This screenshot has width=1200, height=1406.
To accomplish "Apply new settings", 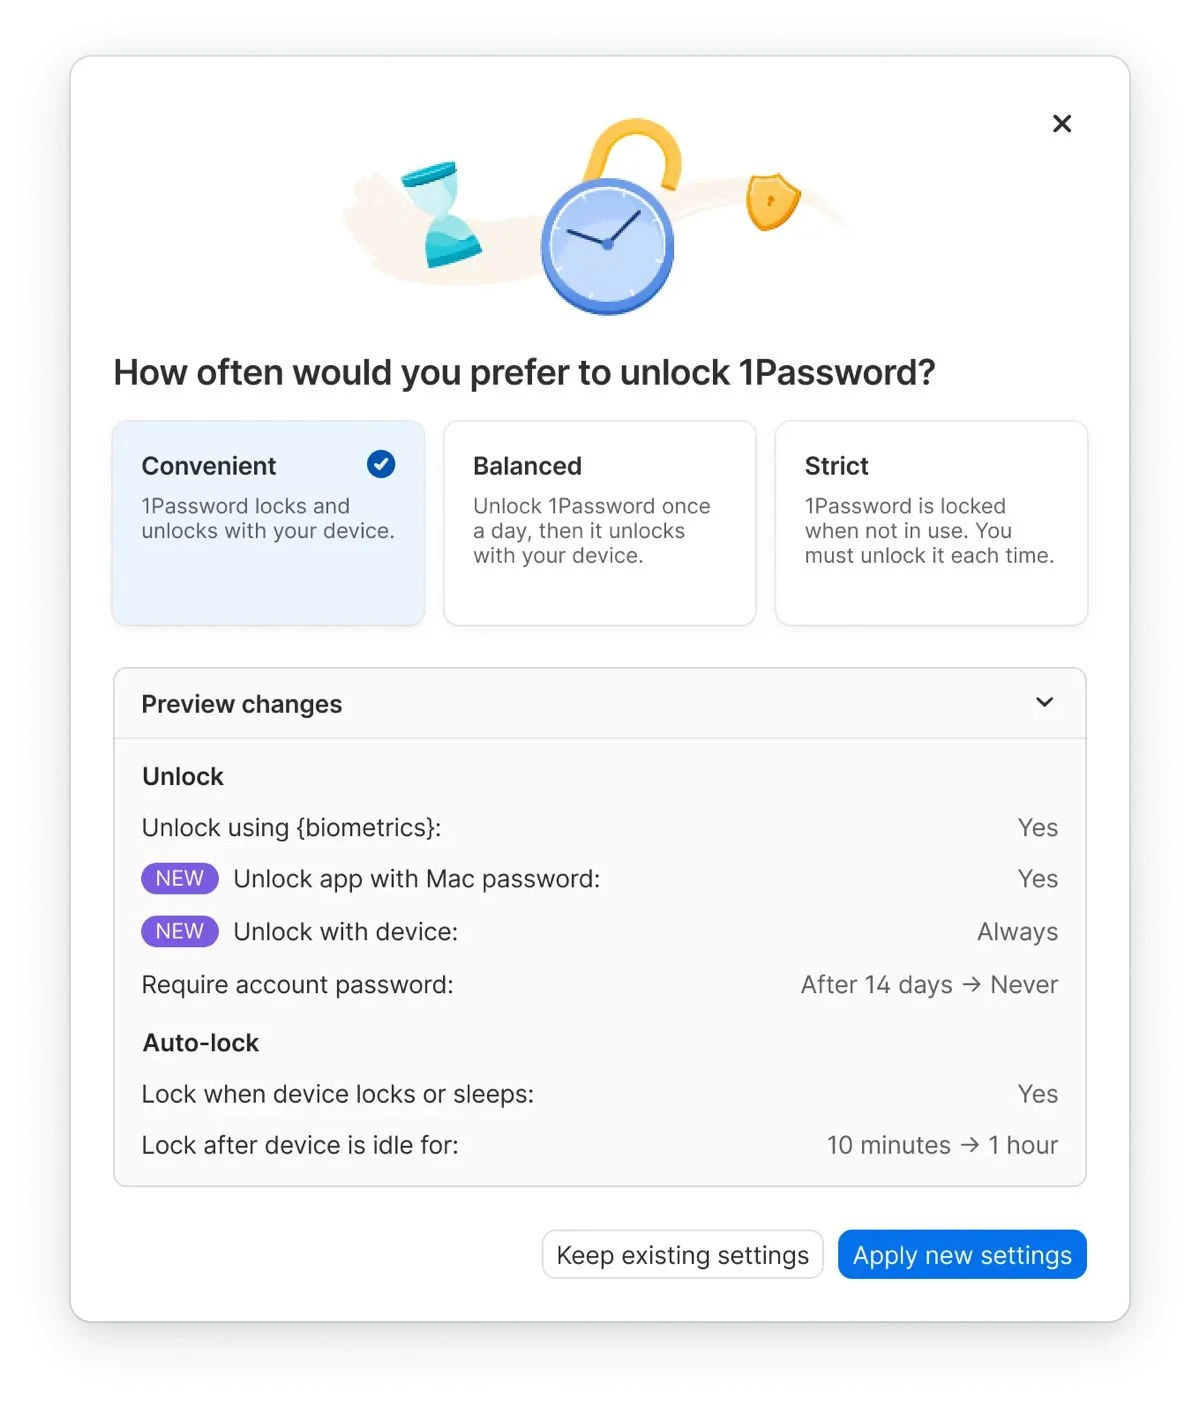I will click(x=962, y=1255).
